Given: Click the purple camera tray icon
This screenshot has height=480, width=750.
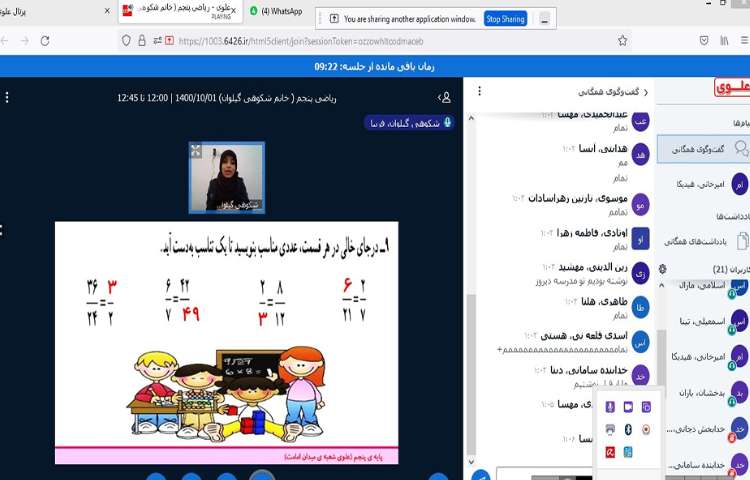Looking at the screenshot, I should [x=628, y=407].
